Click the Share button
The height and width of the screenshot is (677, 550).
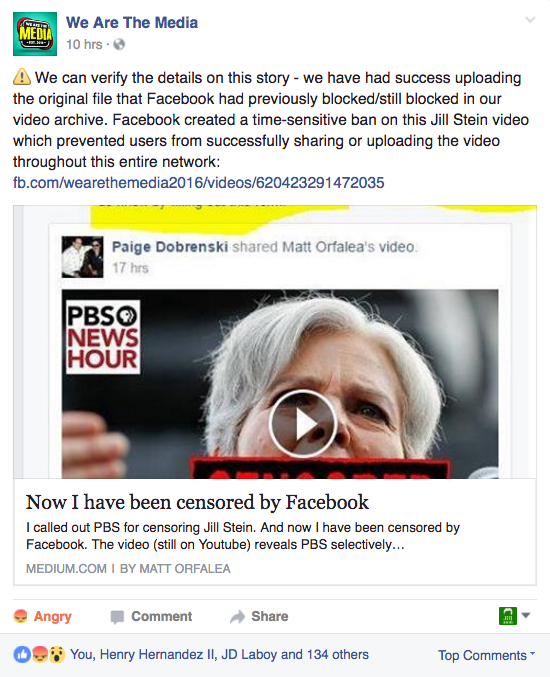259,616
